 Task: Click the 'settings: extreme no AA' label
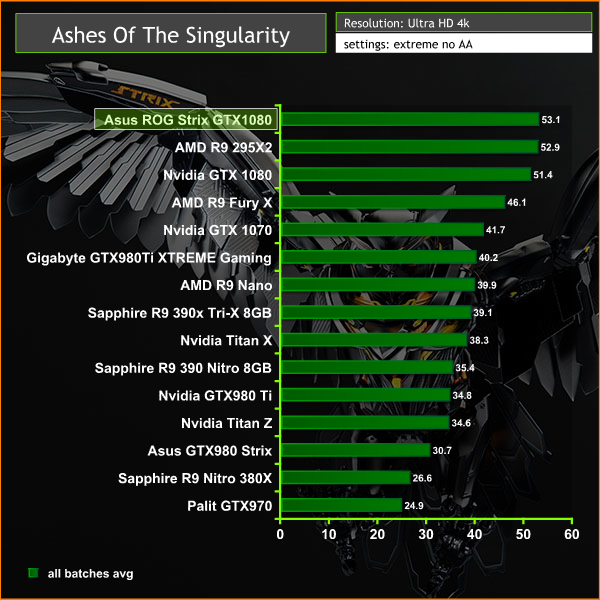408,44
